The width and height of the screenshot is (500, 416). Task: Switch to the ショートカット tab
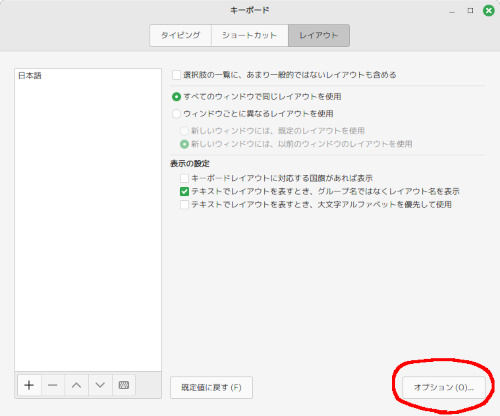click(250, 35)
